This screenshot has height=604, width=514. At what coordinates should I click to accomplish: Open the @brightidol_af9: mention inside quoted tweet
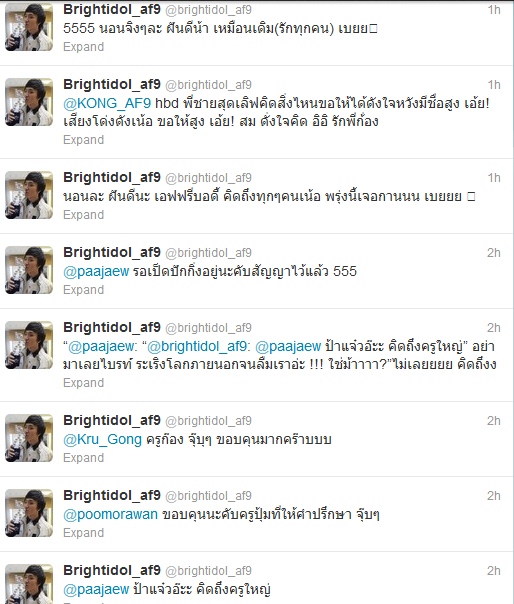point(199,347)
